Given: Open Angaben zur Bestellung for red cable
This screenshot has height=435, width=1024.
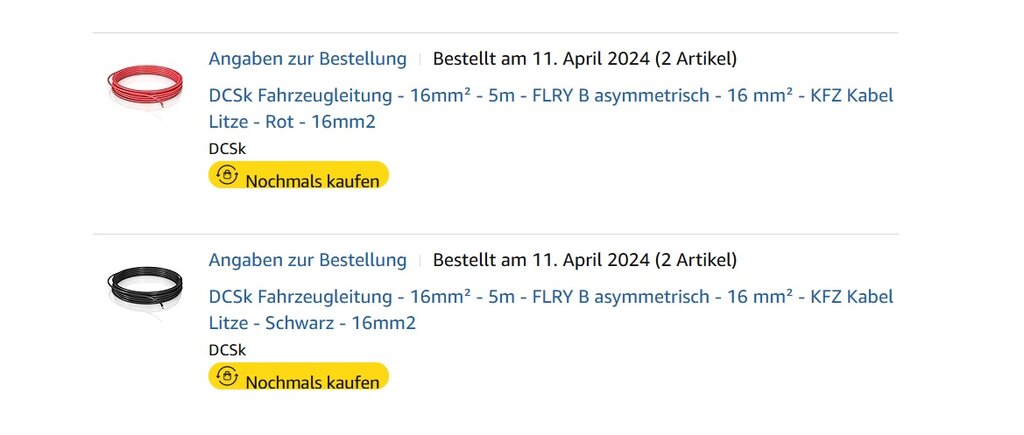Looking at the screenshot, I should point(308,59).
